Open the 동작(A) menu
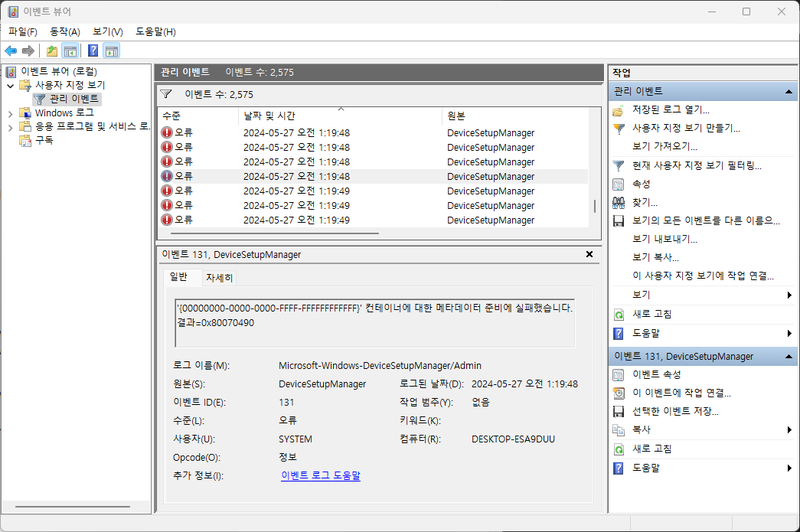800x532 pixels. click(x=65, y=32)
